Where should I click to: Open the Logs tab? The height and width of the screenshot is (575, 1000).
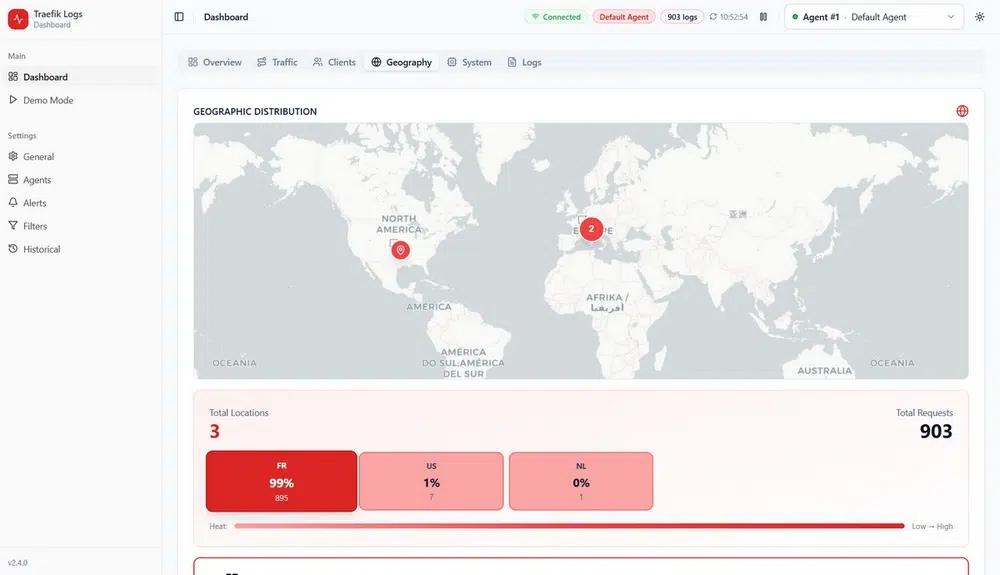(x=524, y=62)
